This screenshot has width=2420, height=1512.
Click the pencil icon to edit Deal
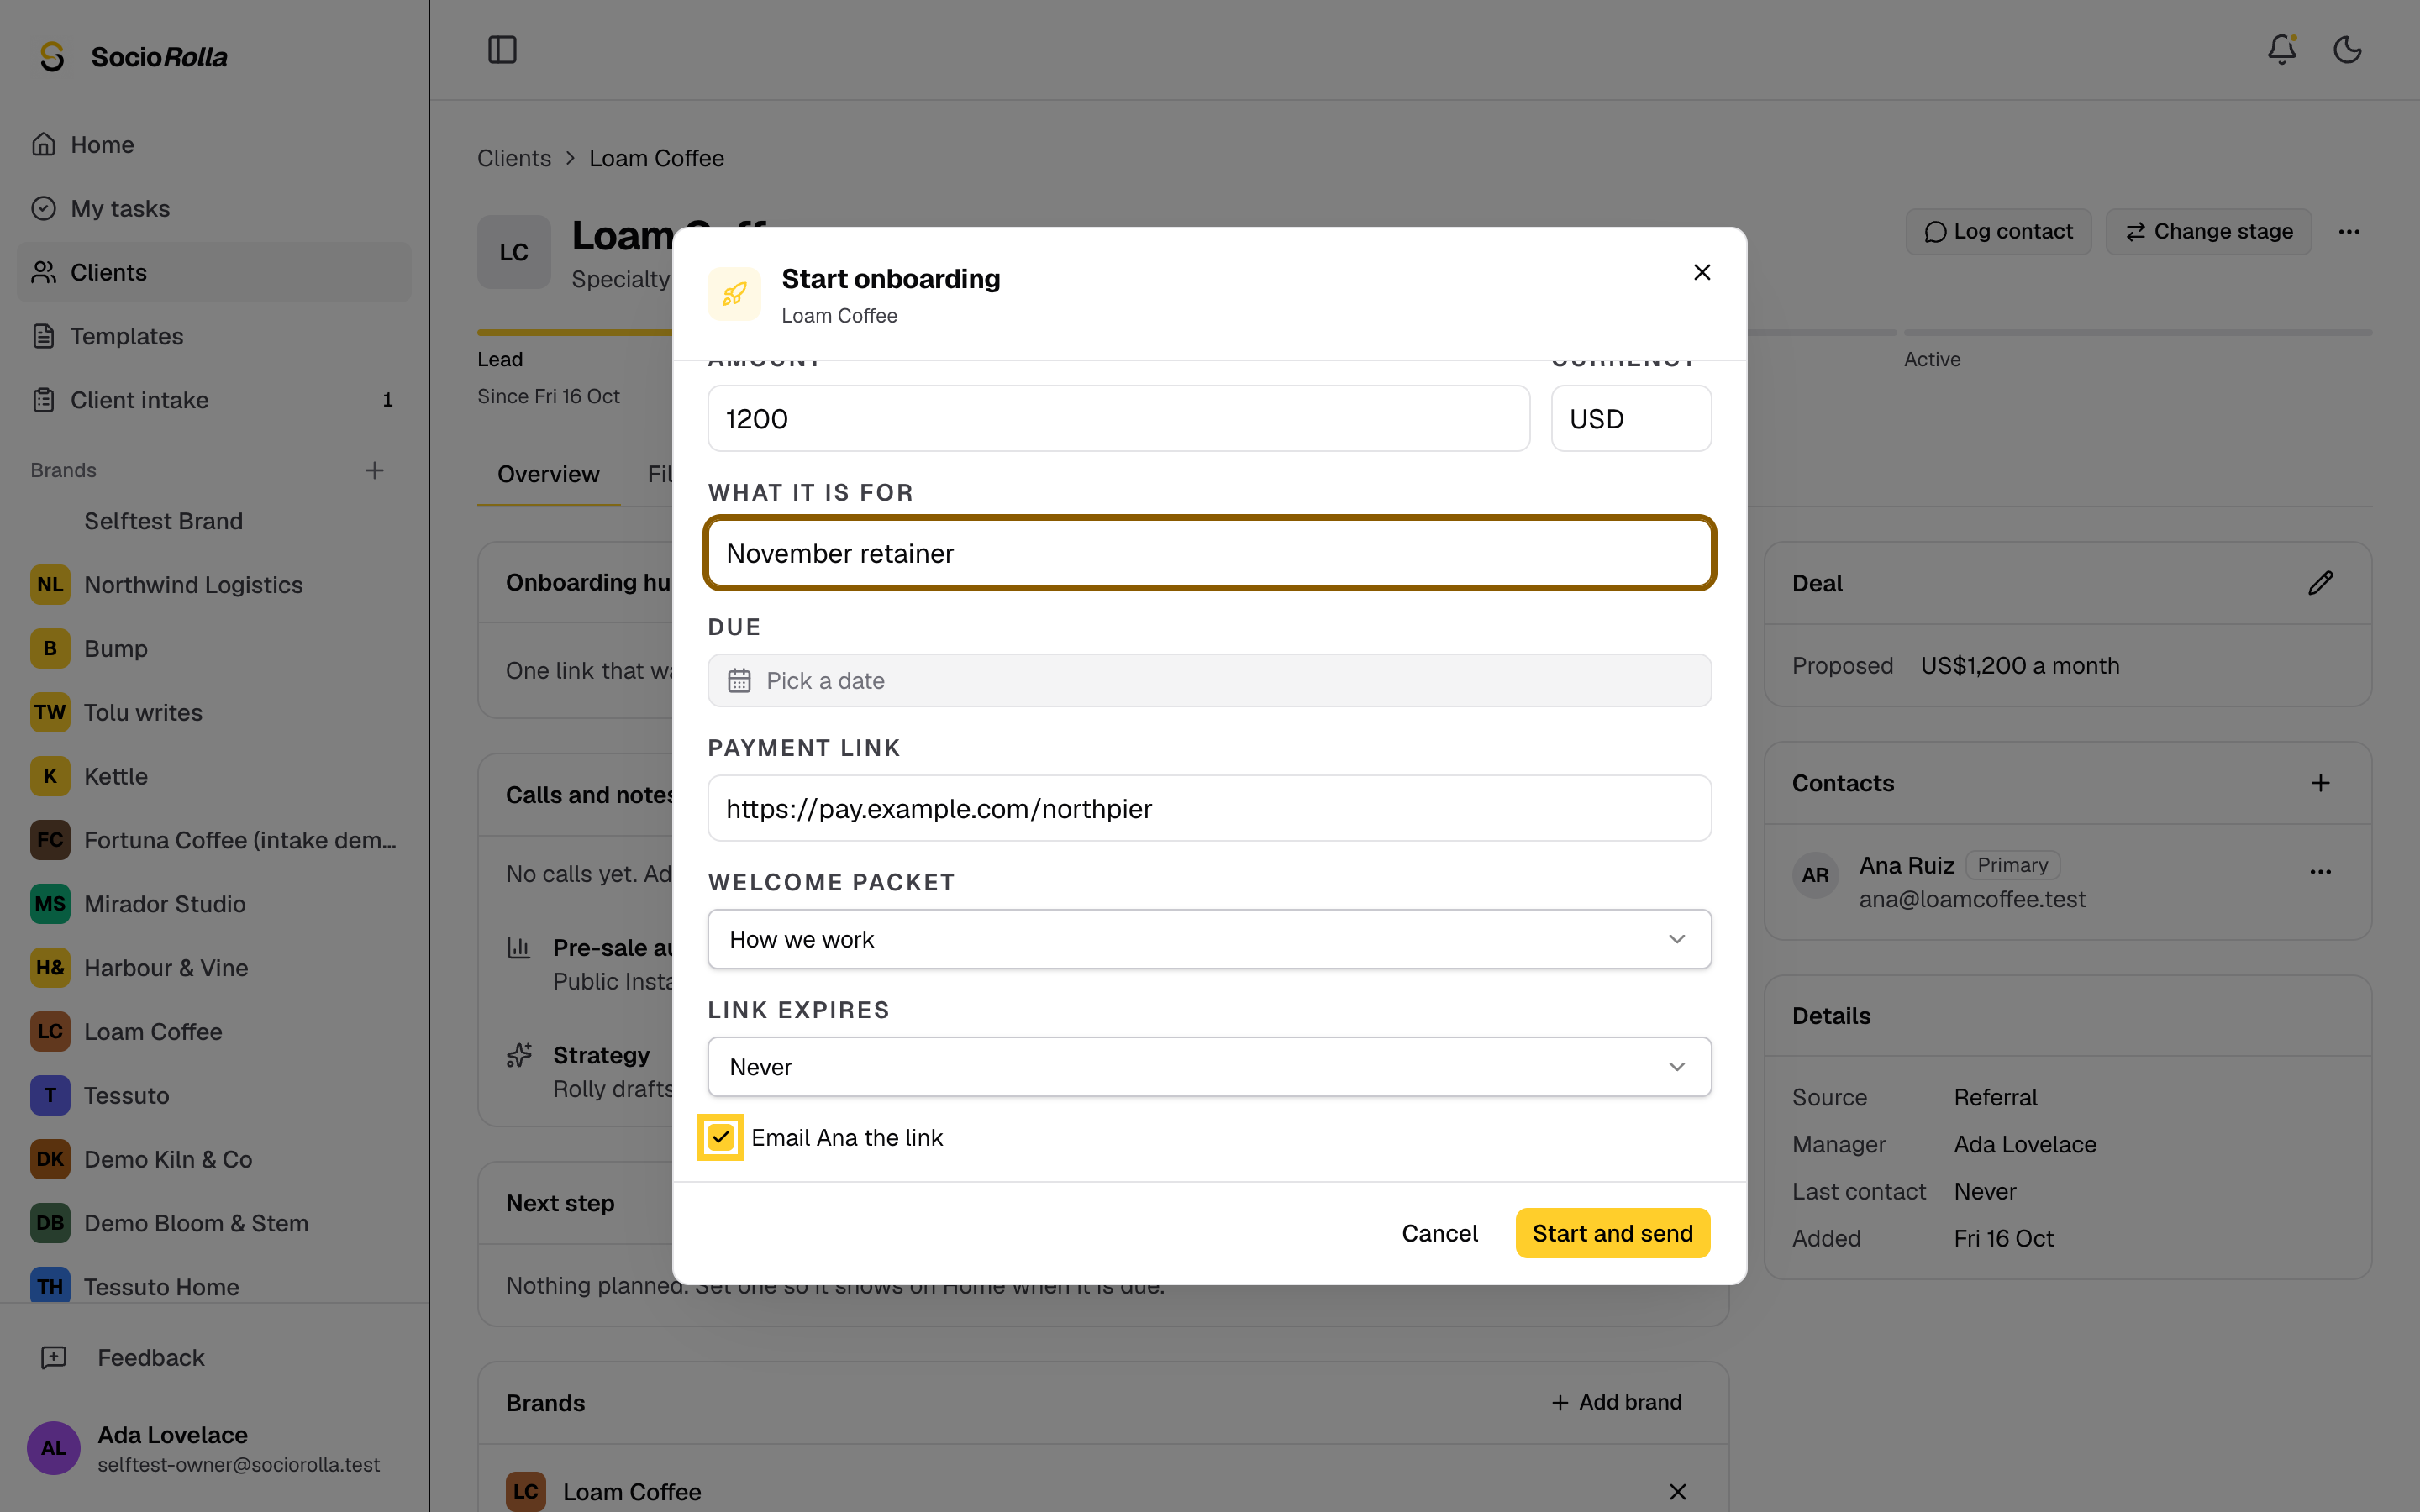pos(2320,583)
